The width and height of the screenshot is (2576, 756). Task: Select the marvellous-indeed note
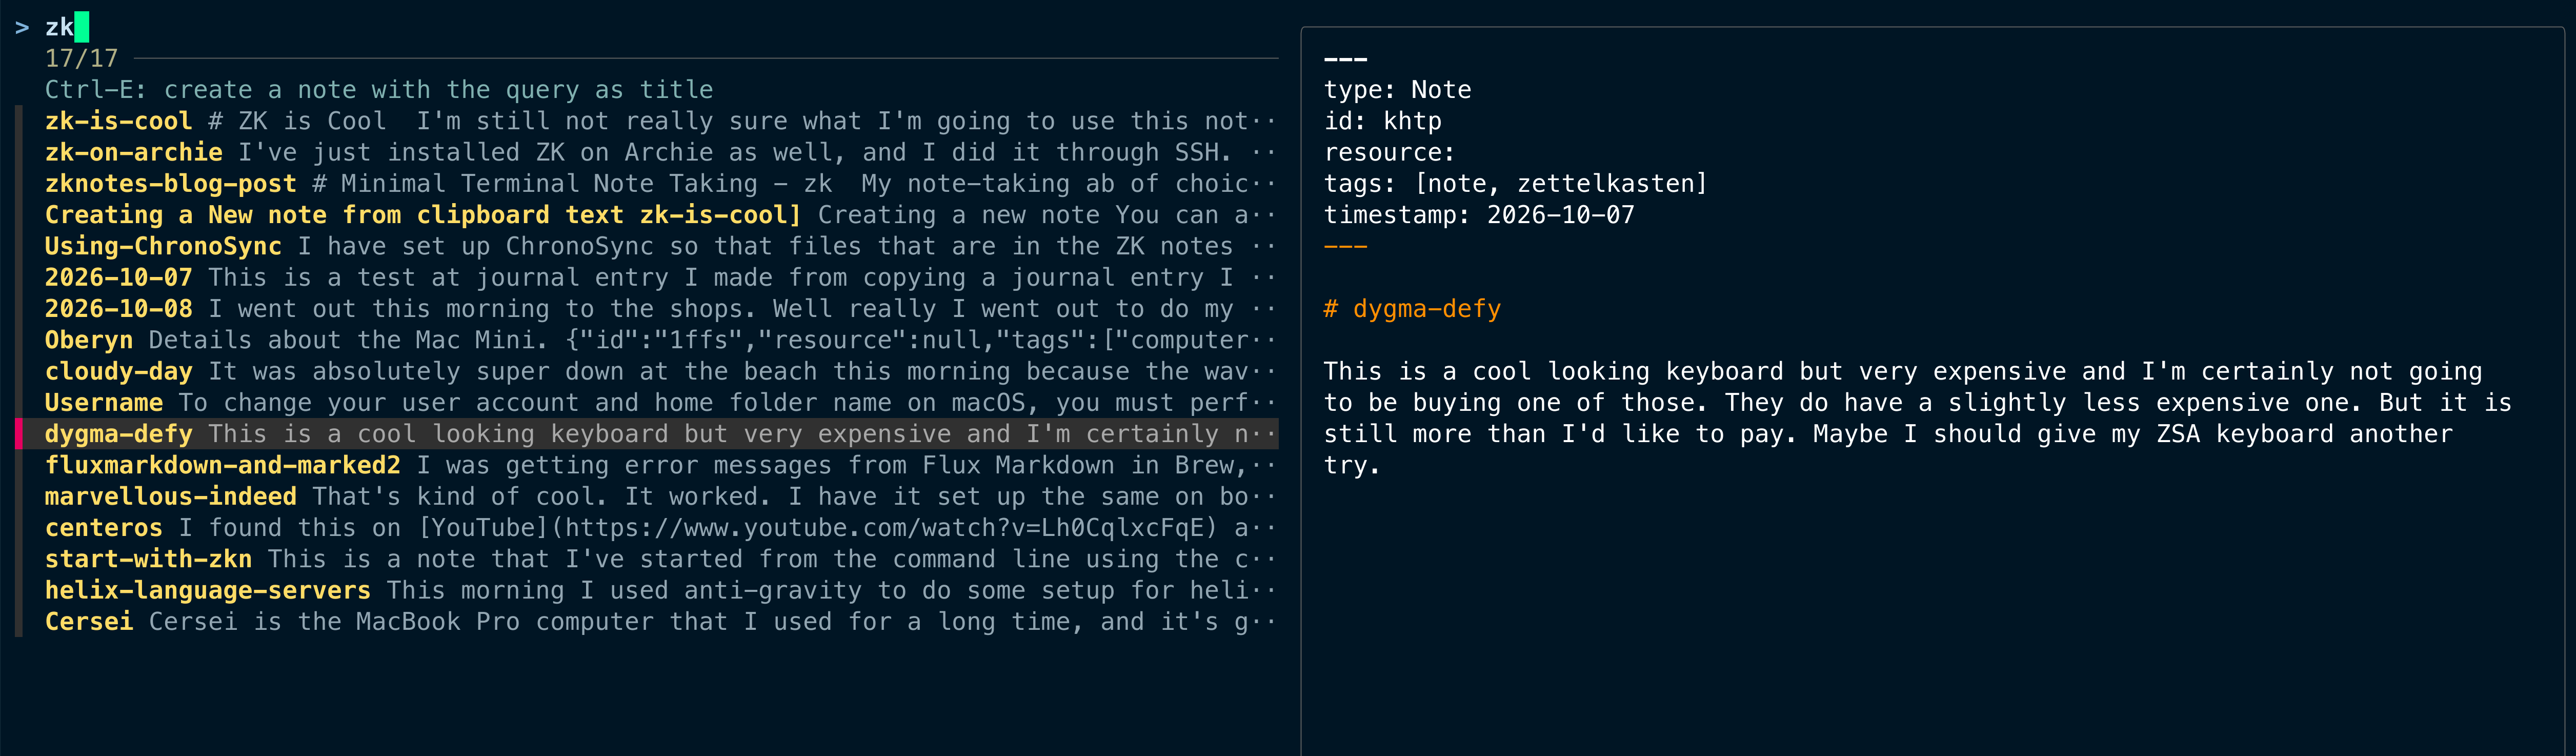[x=660, y=496]
